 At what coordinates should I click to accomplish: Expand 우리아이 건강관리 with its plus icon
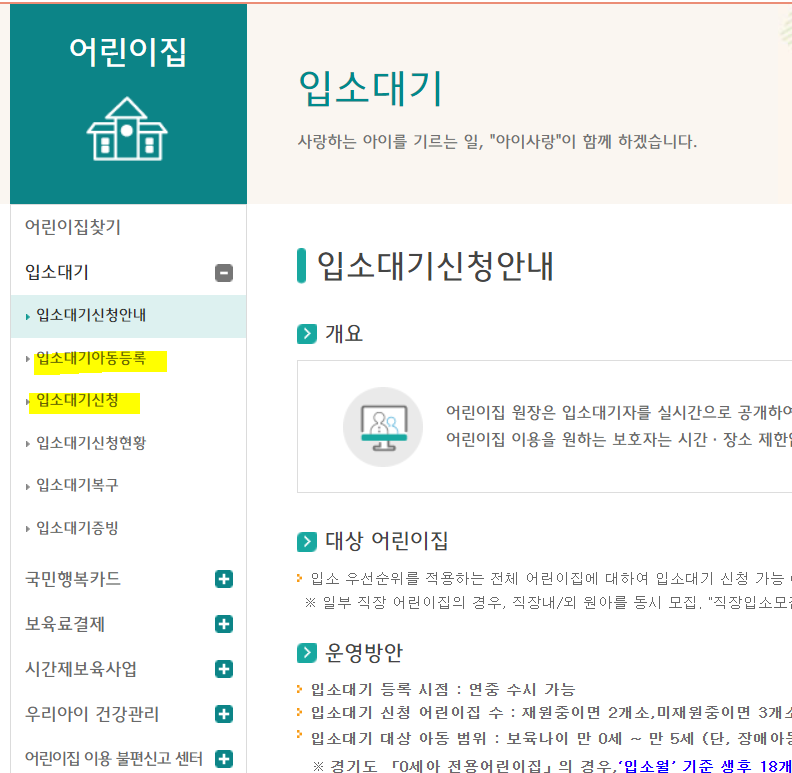pyautogui.click(x=224, y=714)
